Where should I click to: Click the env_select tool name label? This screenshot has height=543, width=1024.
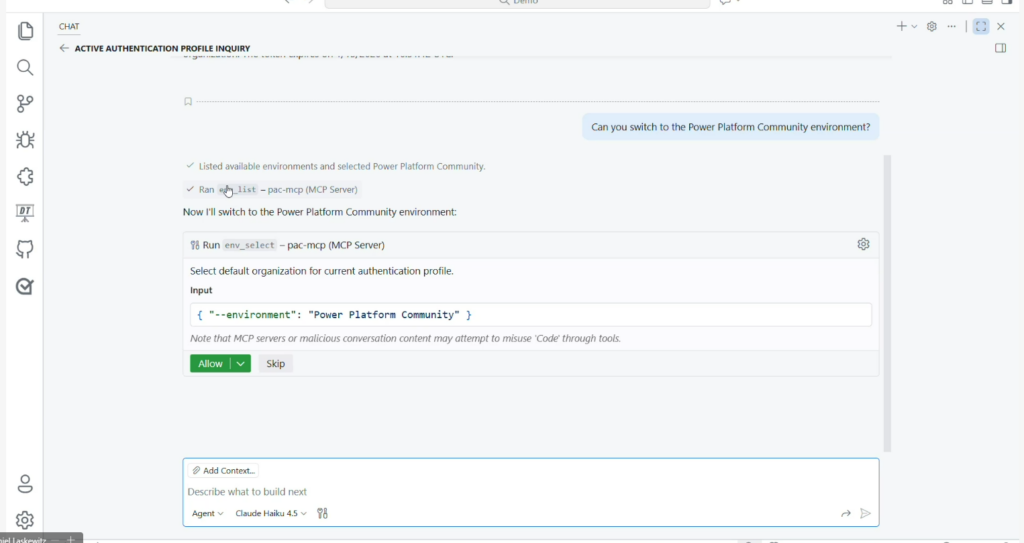[249, 245]
